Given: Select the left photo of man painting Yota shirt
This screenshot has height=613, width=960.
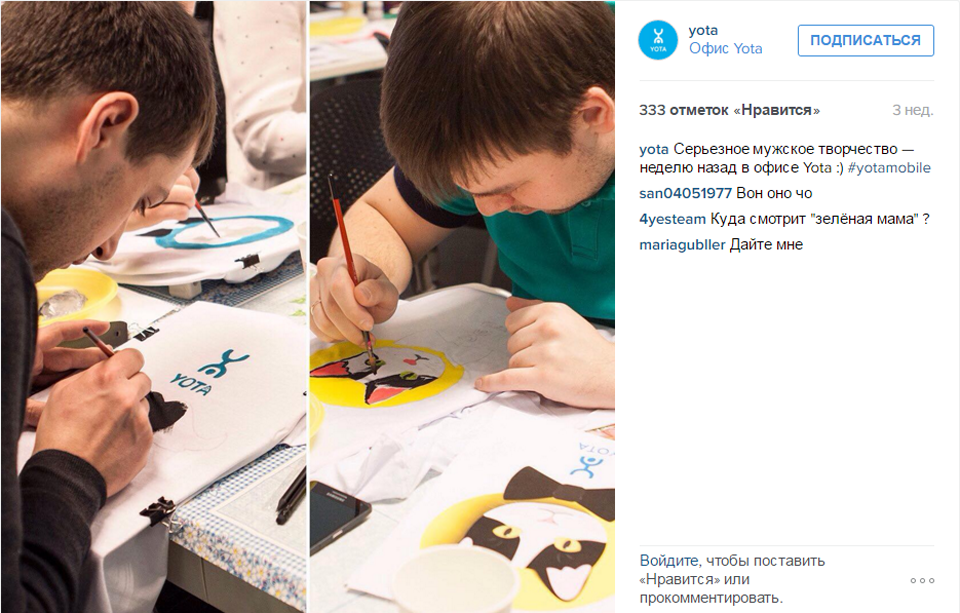Looking at the screenshot, I should [154, 306].
